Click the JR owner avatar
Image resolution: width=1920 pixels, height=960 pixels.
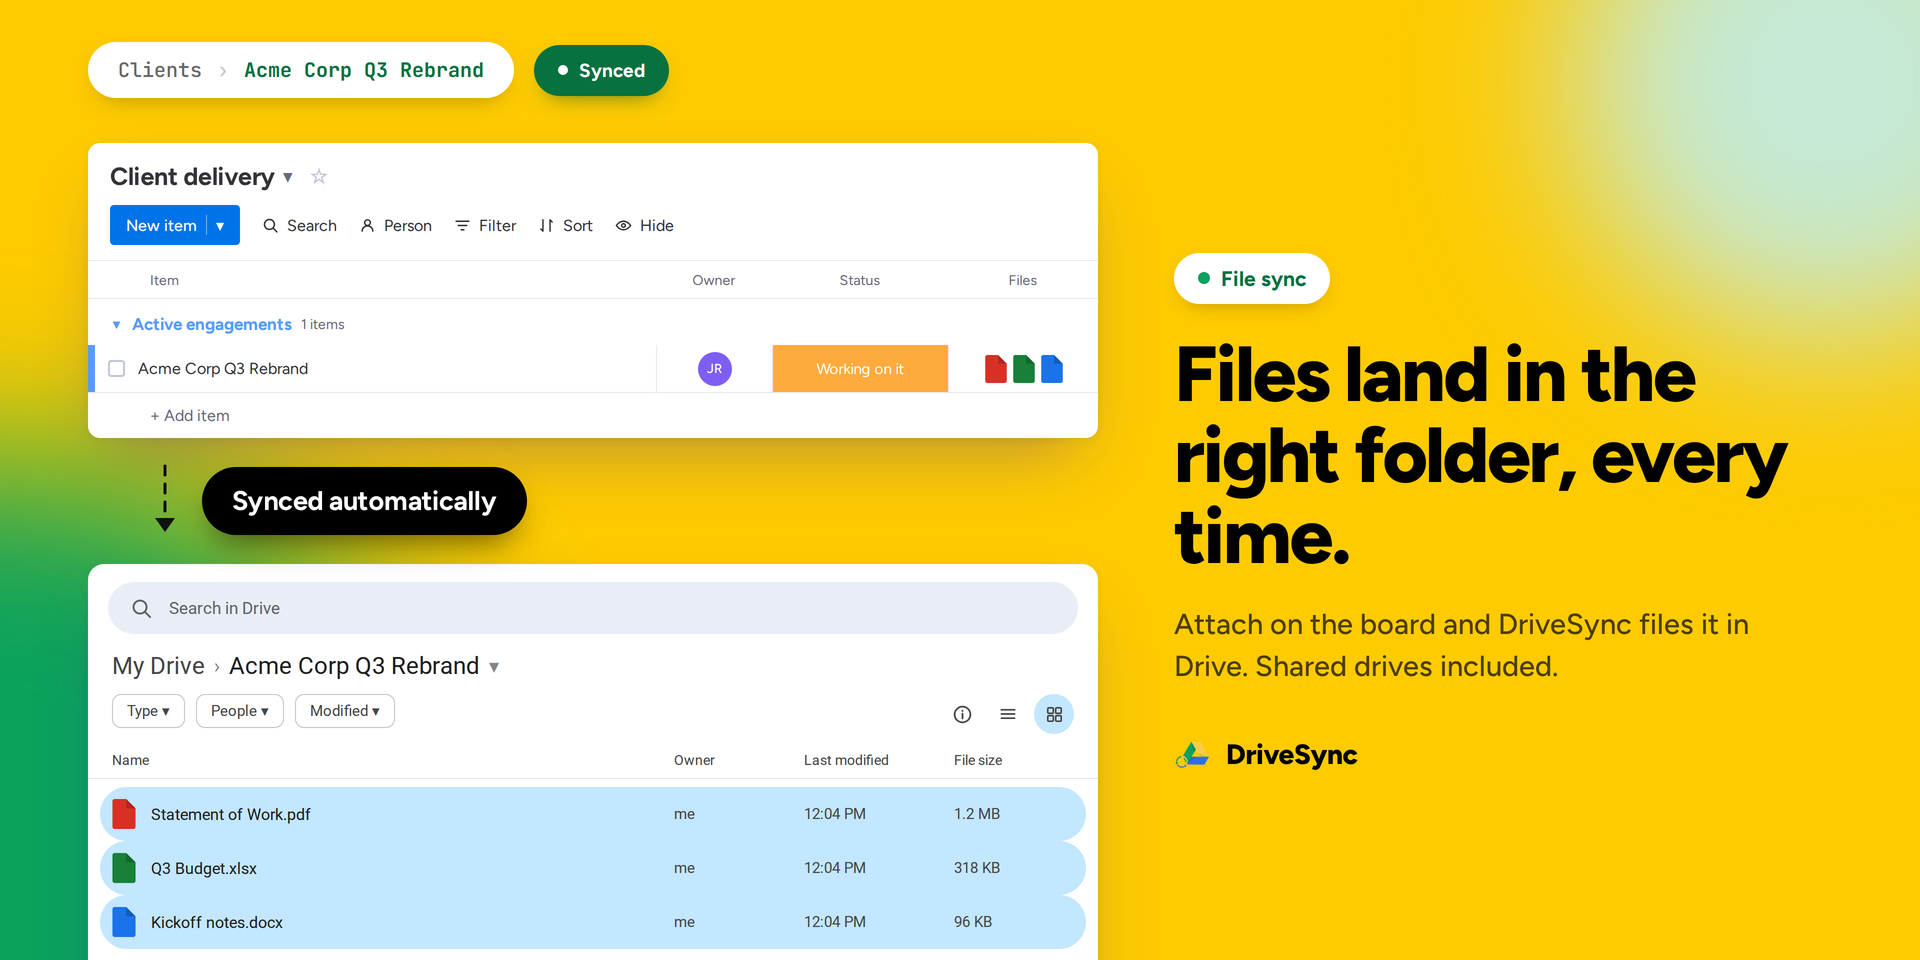click(715, 369)
